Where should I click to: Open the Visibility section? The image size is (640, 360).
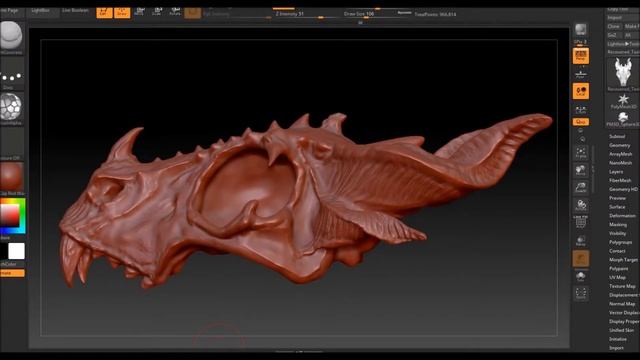click(617, 233)
